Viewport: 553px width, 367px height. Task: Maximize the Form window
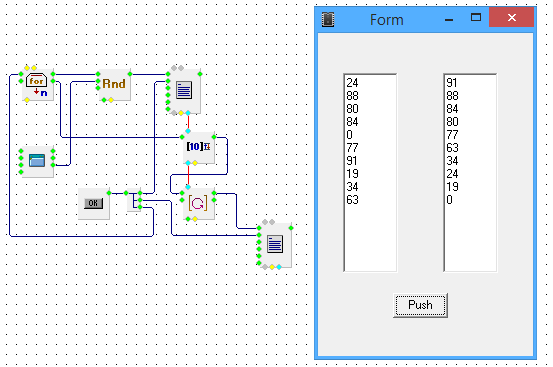(476, 17)
